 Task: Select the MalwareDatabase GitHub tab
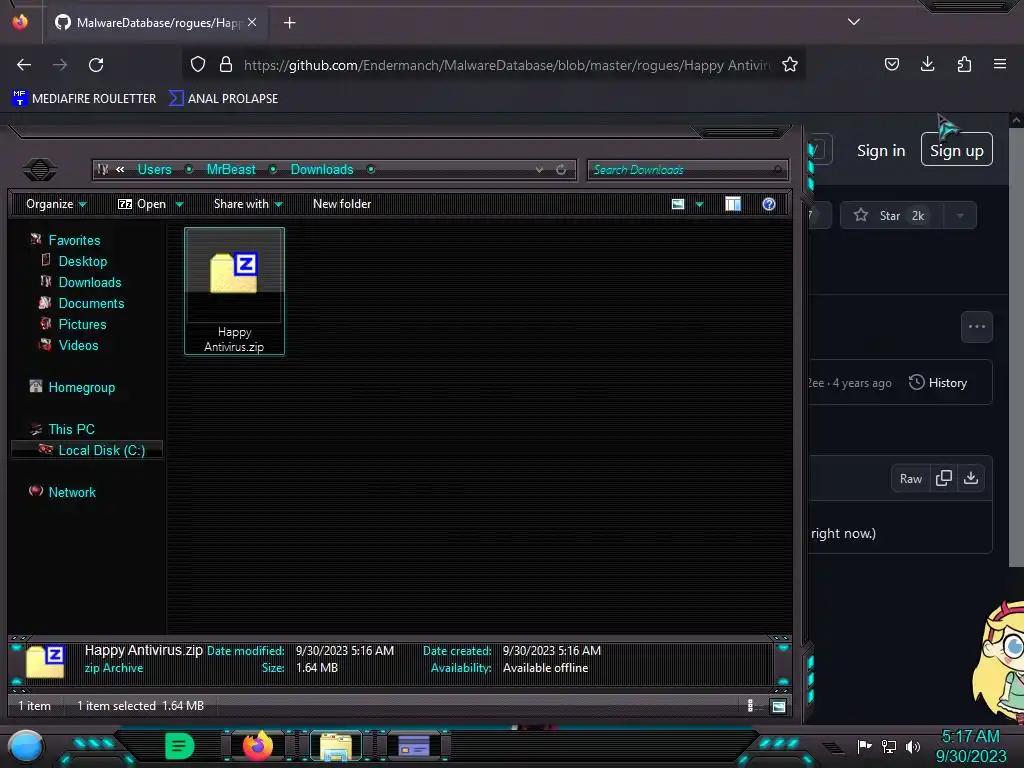[157, 23]
